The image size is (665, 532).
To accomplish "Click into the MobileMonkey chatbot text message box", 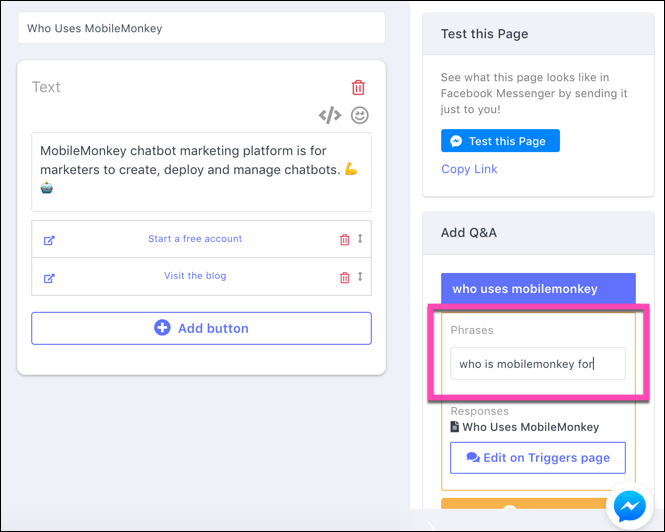I will pos(201,172).
